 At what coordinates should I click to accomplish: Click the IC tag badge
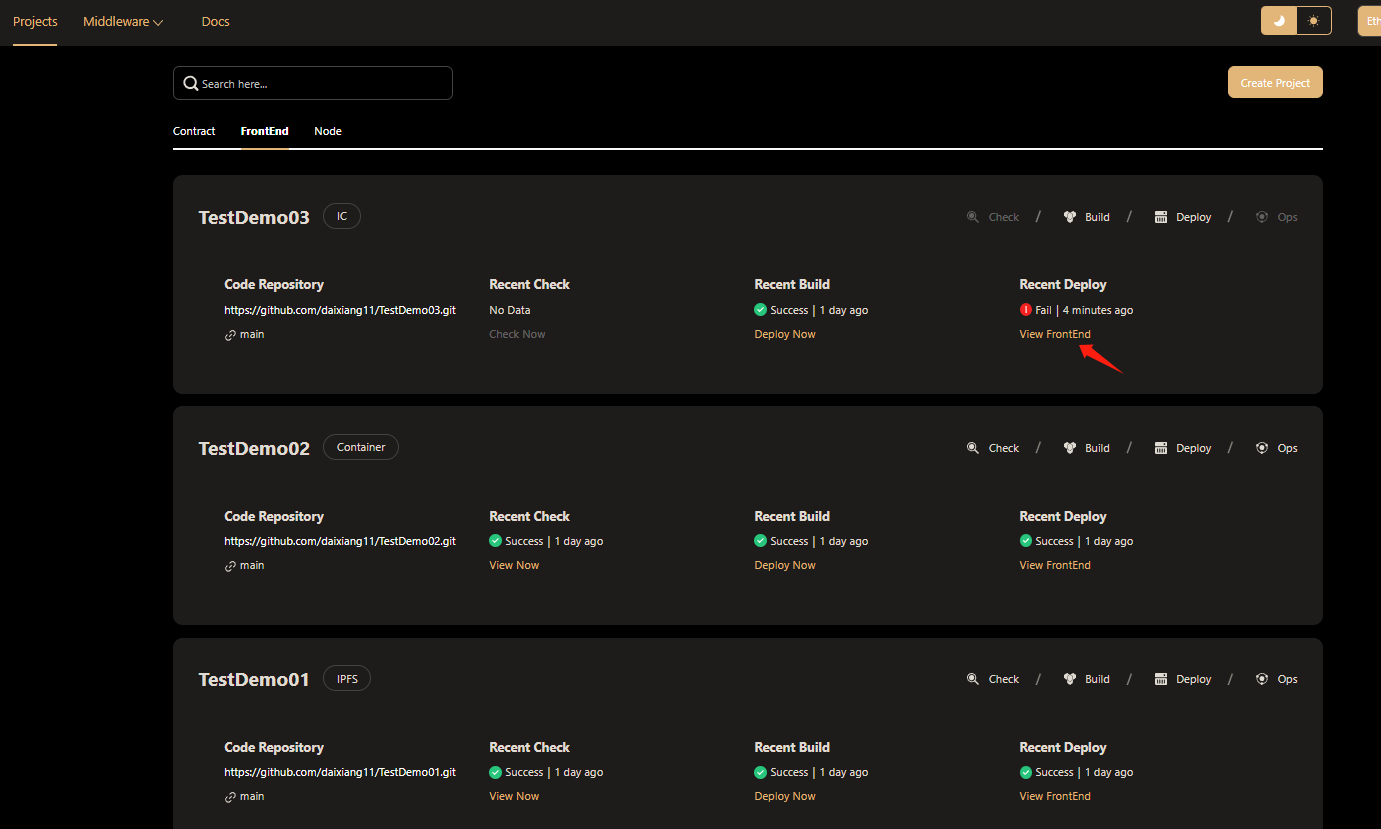click(342, 216)
